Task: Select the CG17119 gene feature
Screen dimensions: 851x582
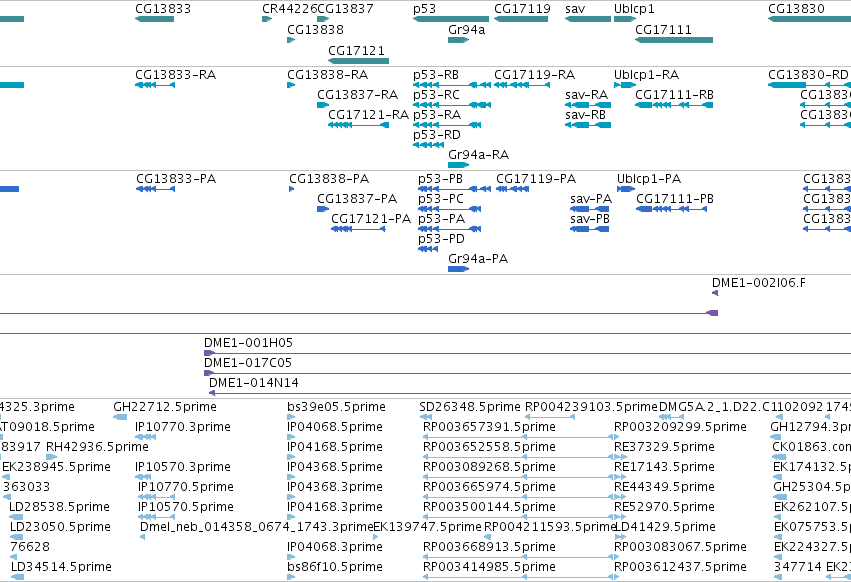Action: tap(521, 19)
